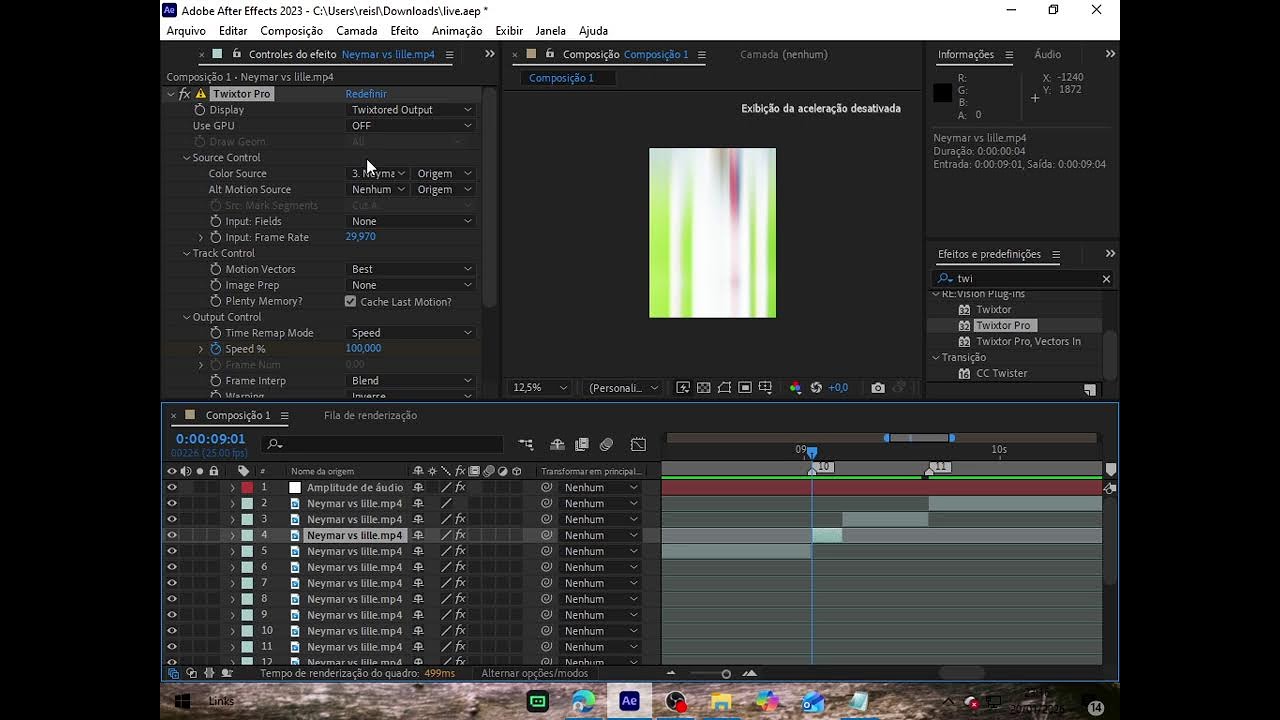Open the Graph Editor icon
1280x720 pixels.
pyautogui.click(x=638, y=444)
